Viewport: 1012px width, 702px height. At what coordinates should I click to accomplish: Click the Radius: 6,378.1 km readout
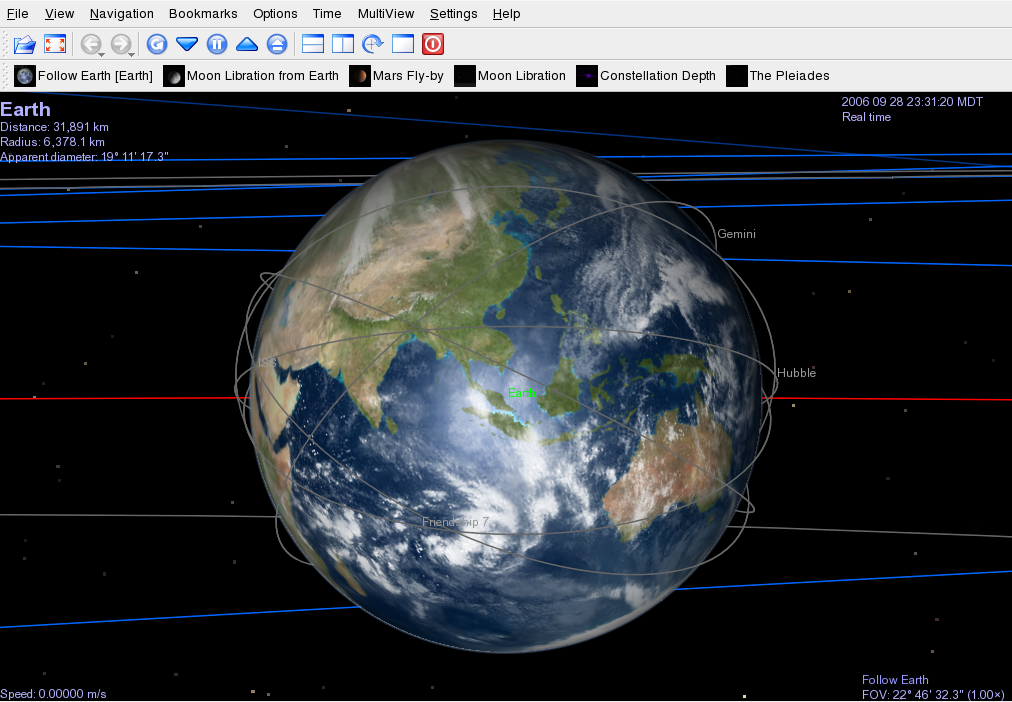click(52, 142)
